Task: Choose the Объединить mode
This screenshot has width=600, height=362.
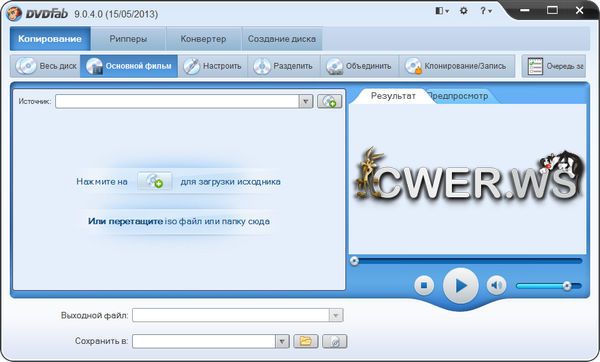Action: pos(360,66)
